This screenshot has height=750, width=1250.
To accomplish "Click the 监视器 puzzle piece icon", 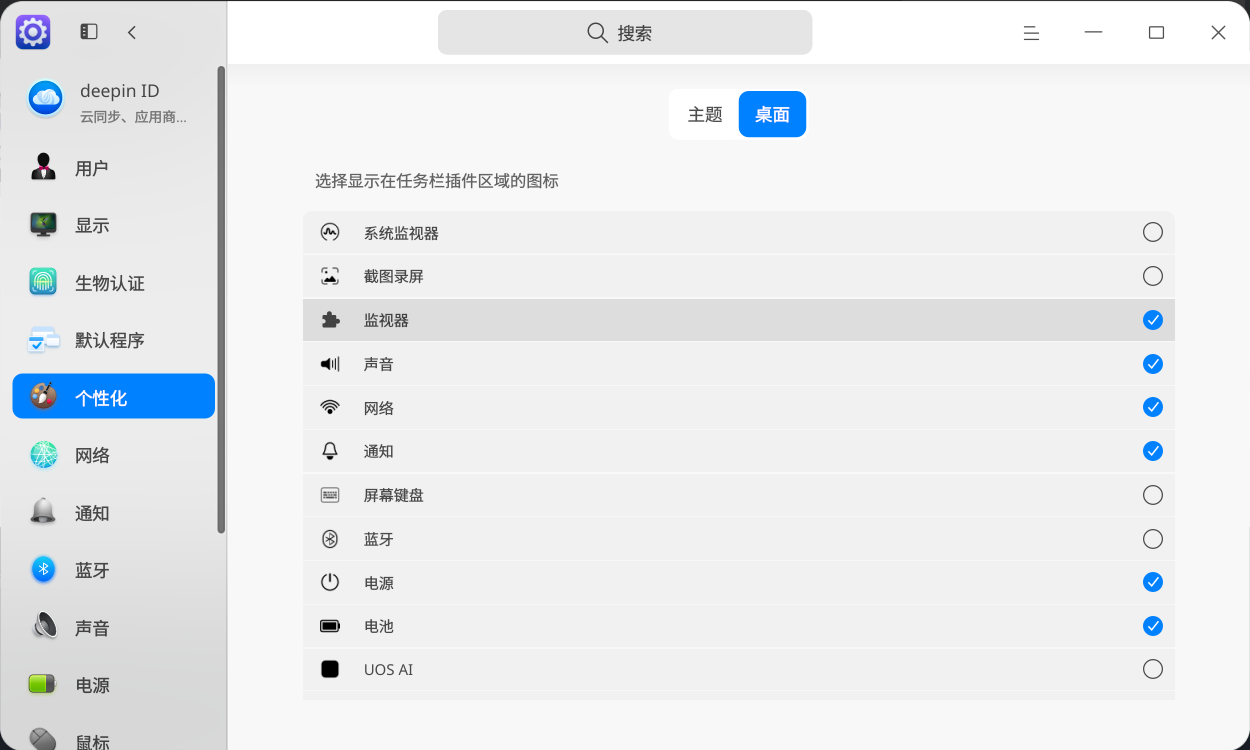I will tap(330, 320).
